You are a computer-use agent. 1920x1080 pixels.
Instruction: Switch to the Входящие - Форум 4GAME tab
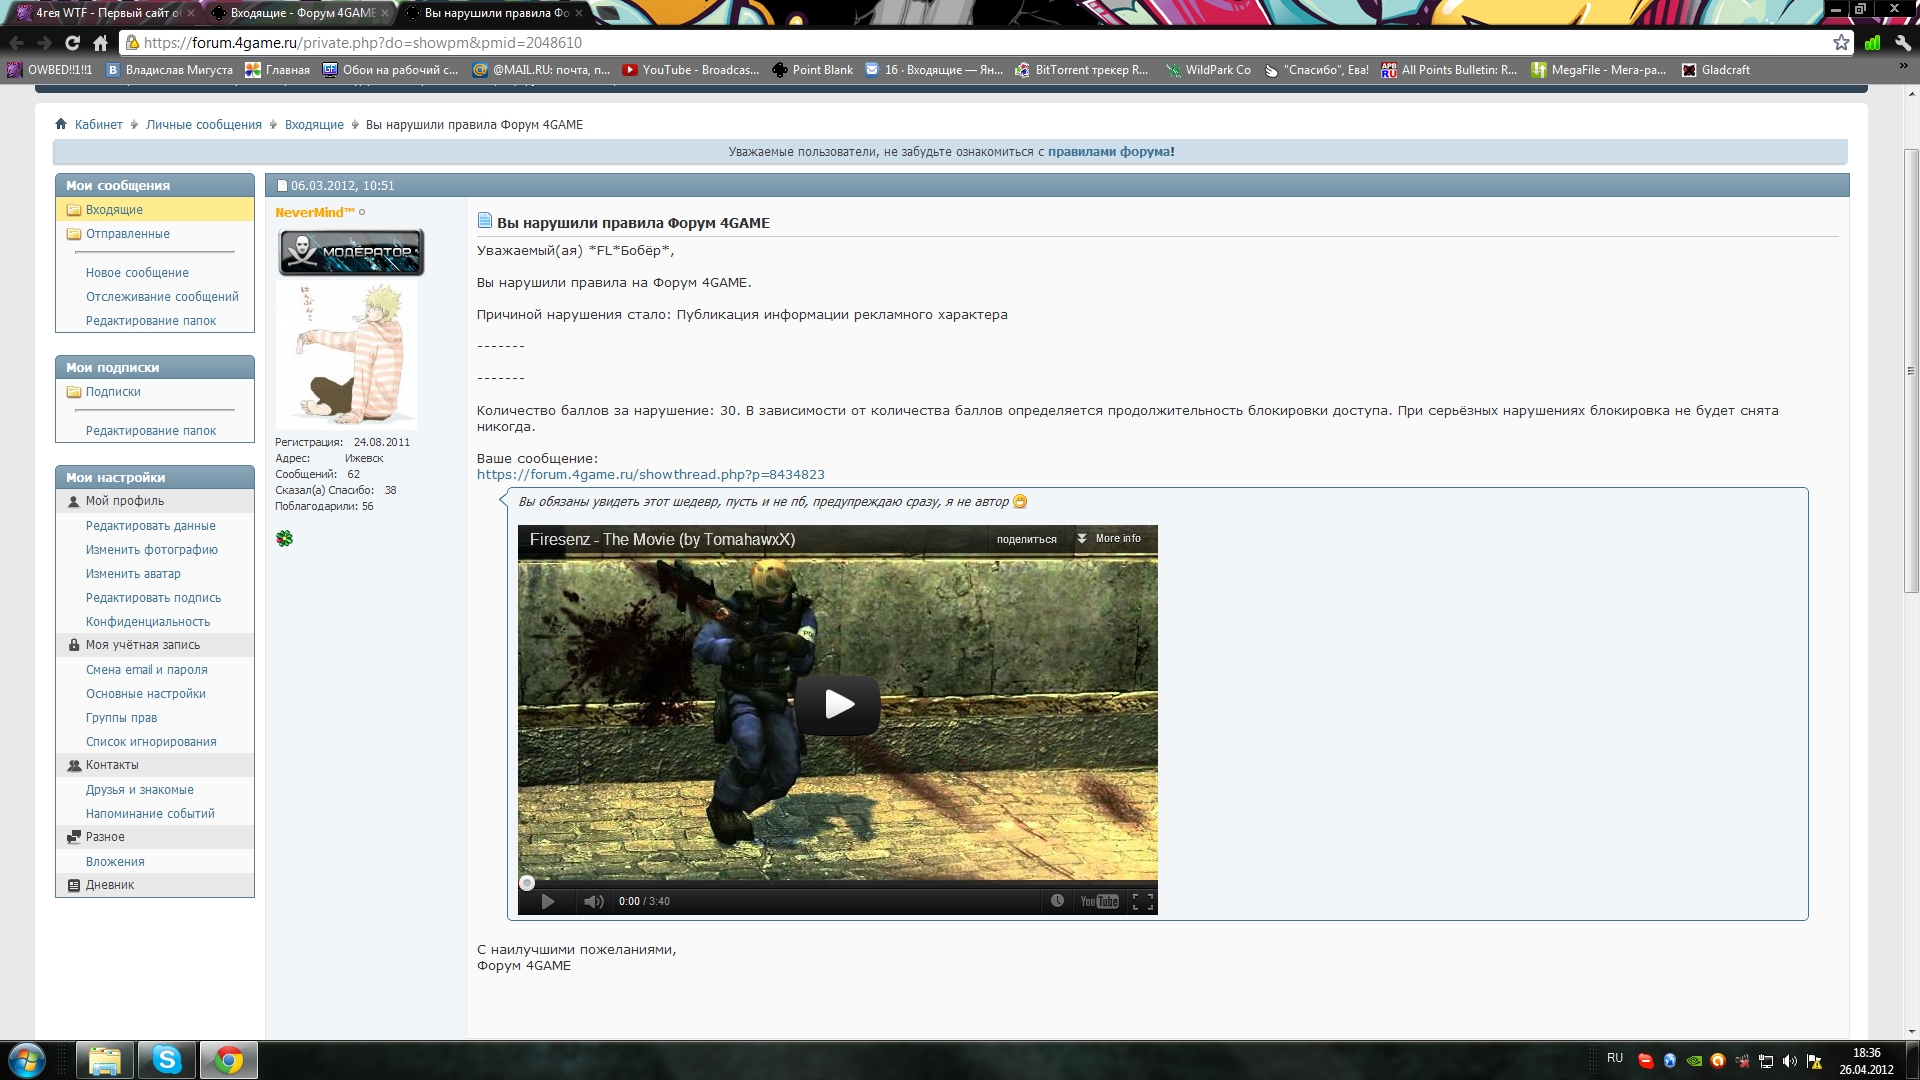point(300,13)
